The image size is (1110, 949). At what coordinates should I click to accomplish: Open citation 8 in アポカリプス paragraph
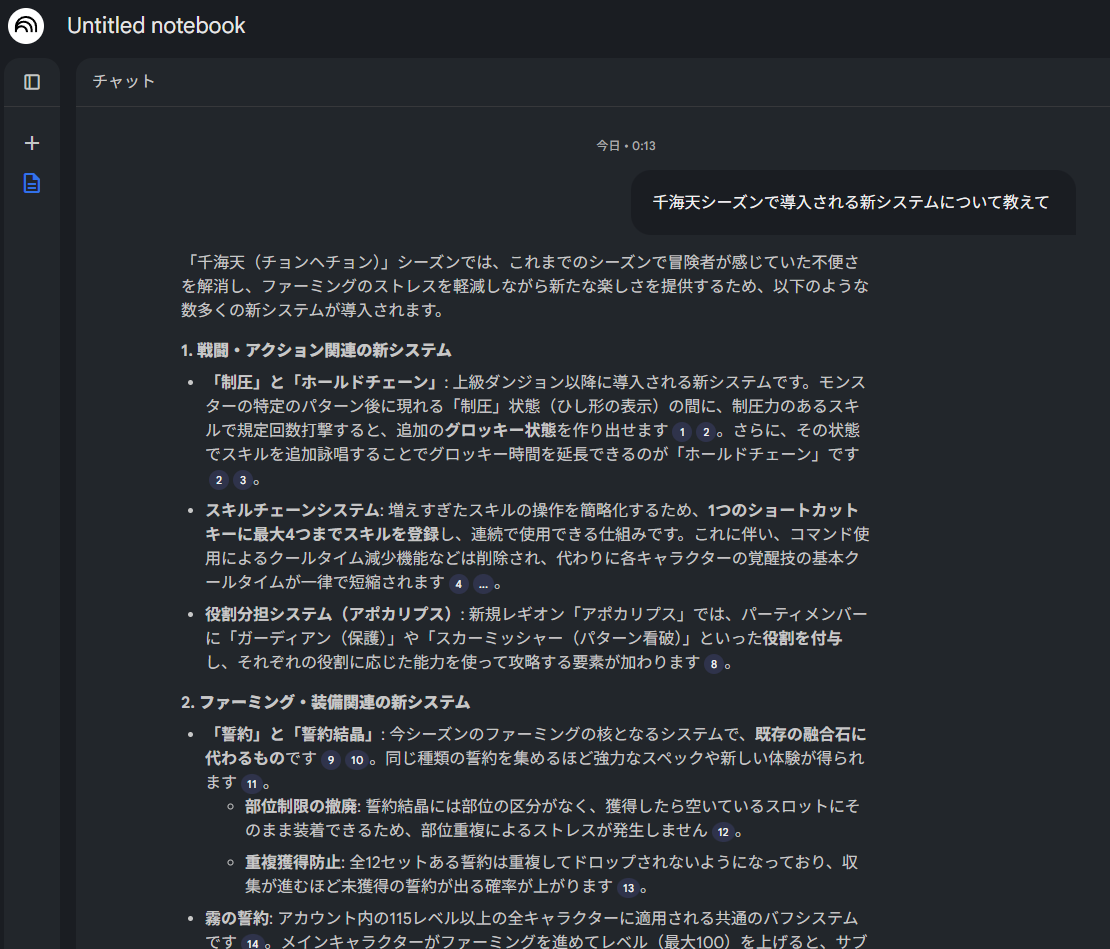point(713,664)
